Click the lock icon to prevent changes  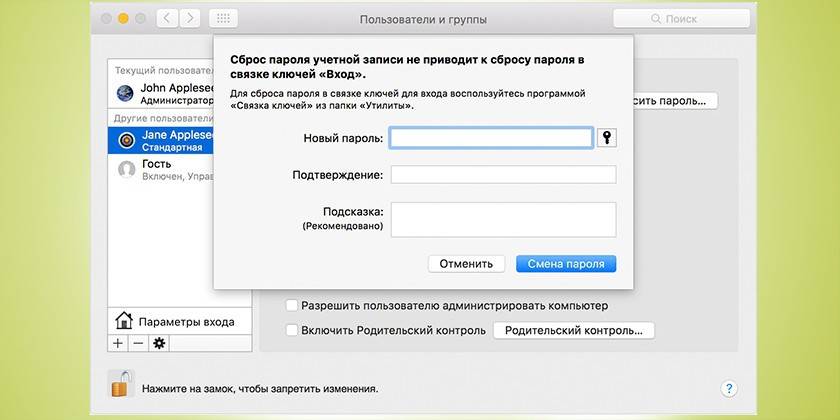click(x=121, y=385)
